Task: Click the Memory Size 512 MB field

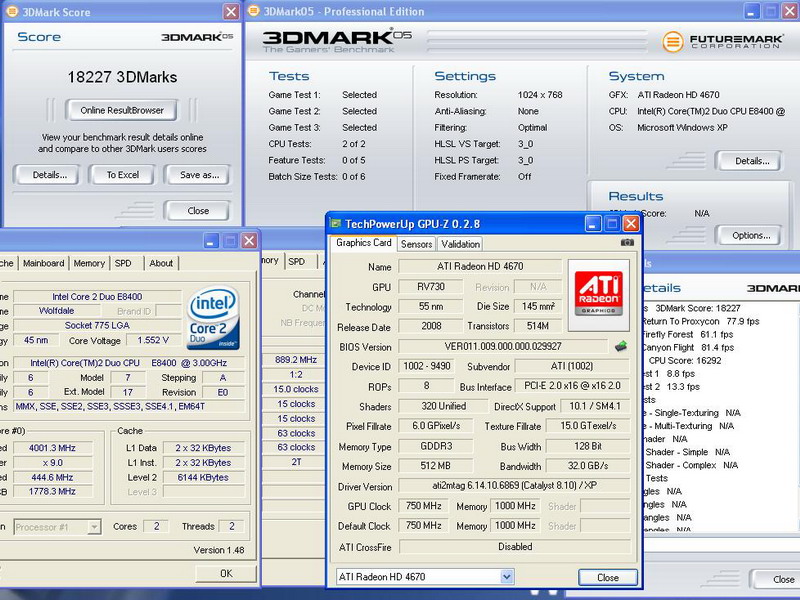Action: (x=435, y=466)
